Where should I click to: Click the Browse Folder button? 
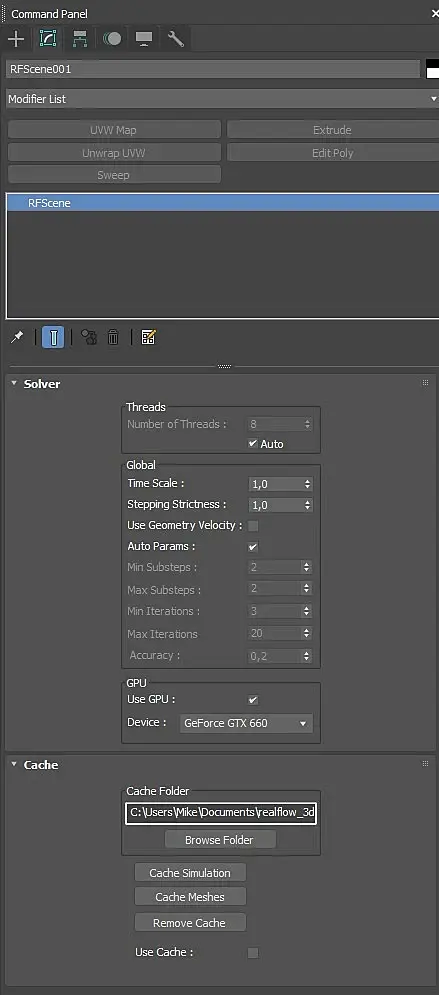[220, 840]
